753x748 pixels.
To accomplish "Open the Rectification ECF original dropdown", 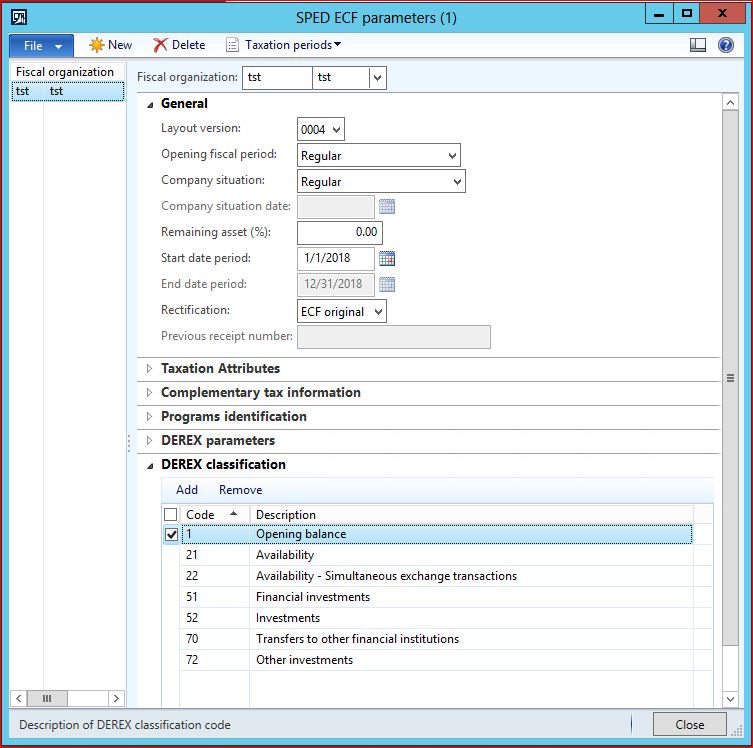I will pos(378,312).
